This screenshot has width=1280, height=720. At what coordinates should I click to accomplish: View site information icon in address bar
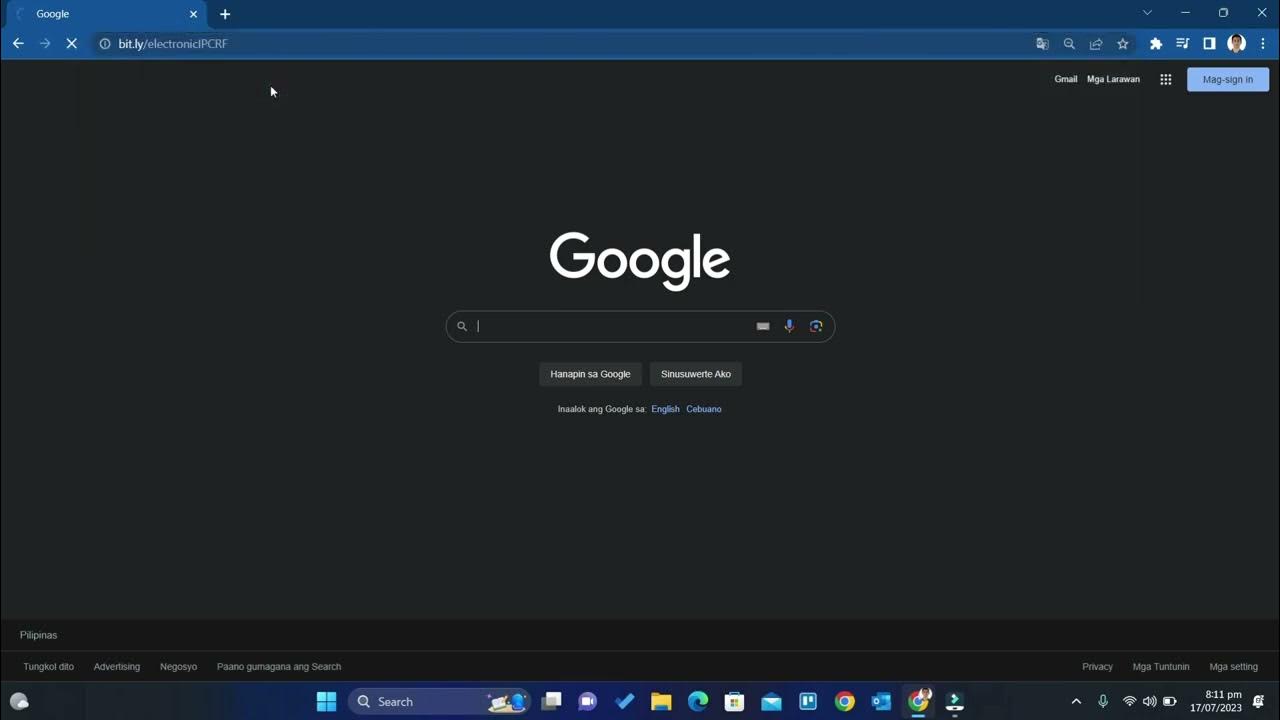pyautogui.click(x=104, y=44)
